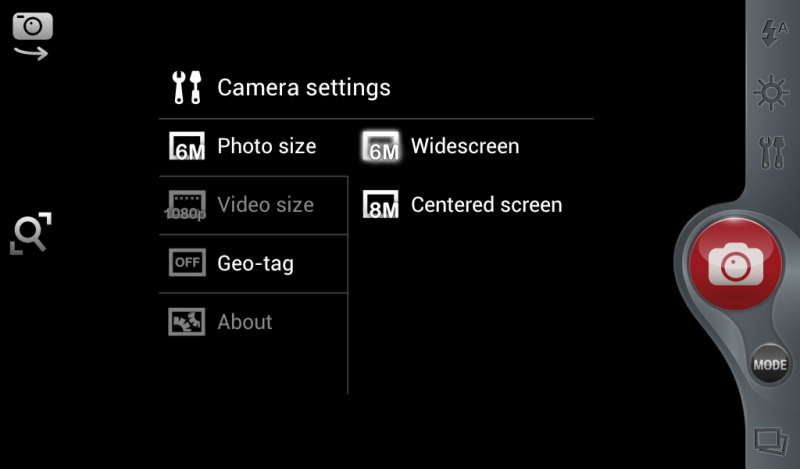Click the About gears icon
This screenshot has width=800, height=469.
point(187,322)
